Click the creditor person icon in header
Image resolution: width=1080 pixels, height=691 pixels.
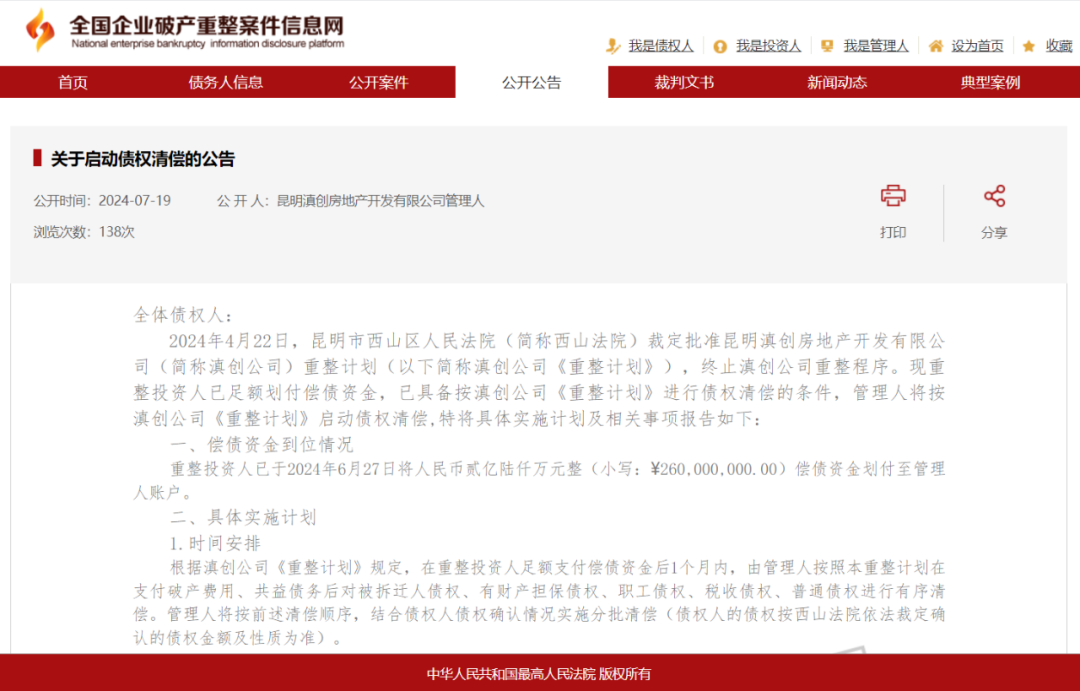tap(613, 46)
